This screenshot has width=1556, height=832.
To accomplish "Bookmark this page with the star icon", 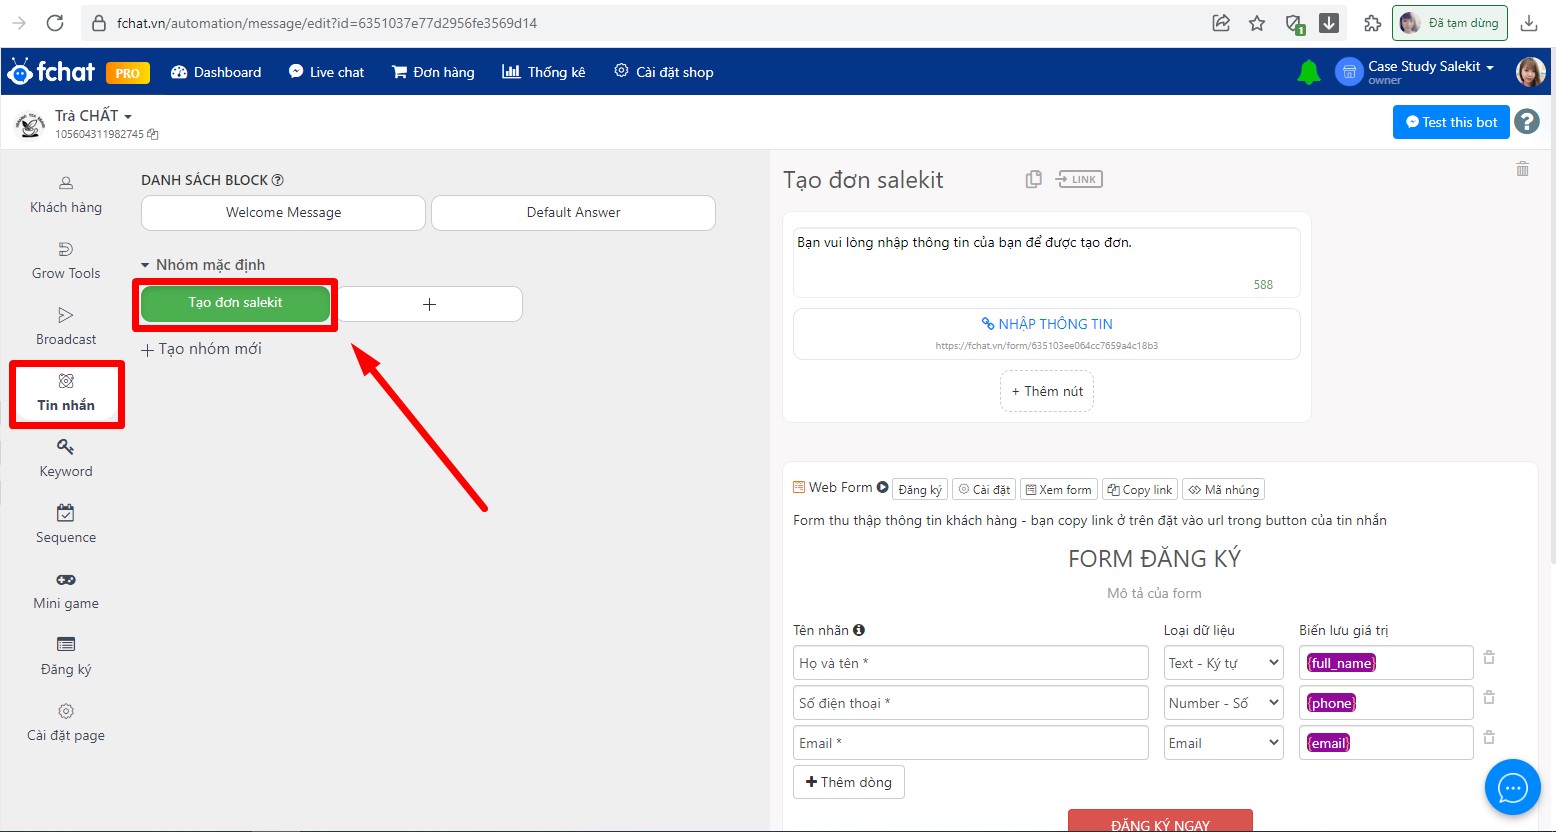I will tap(1257, 23).
